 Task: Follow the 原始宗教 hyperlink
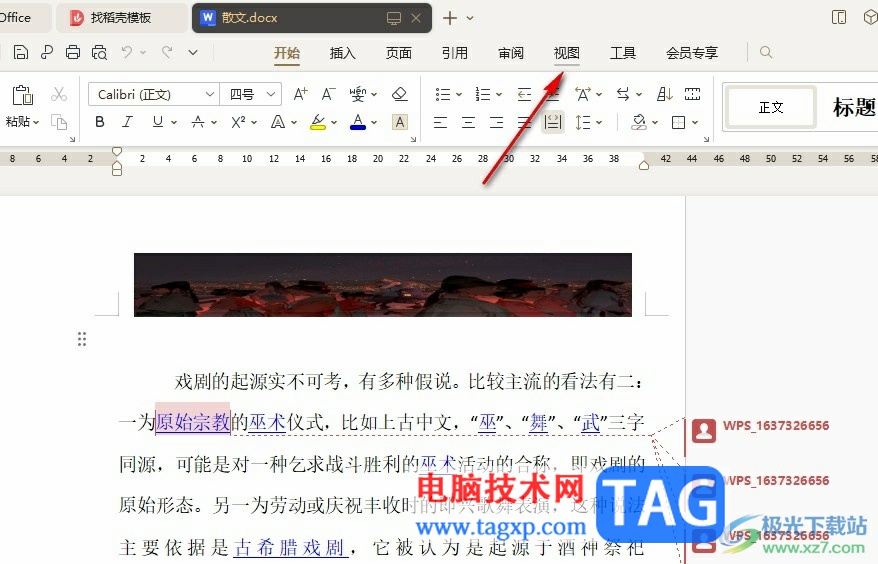pos(193,422)
